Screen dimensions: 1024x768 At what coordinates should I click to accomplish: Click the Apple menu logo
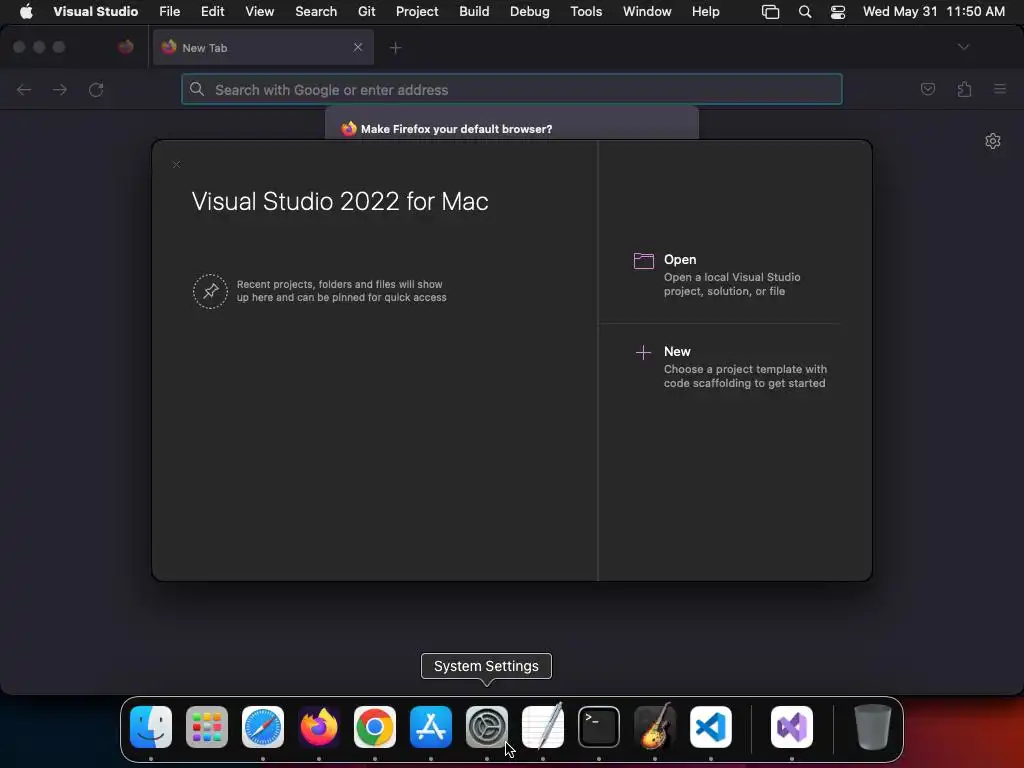[26, 11]
